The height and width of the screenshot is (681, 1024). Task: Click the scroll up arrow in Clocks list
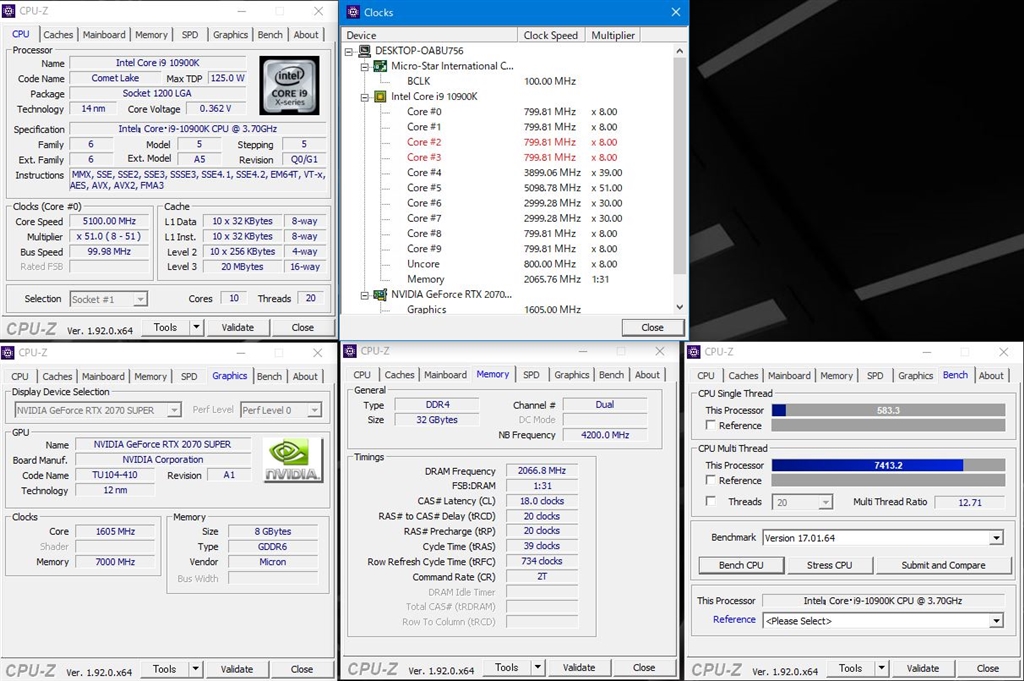[x=679, y=50]
